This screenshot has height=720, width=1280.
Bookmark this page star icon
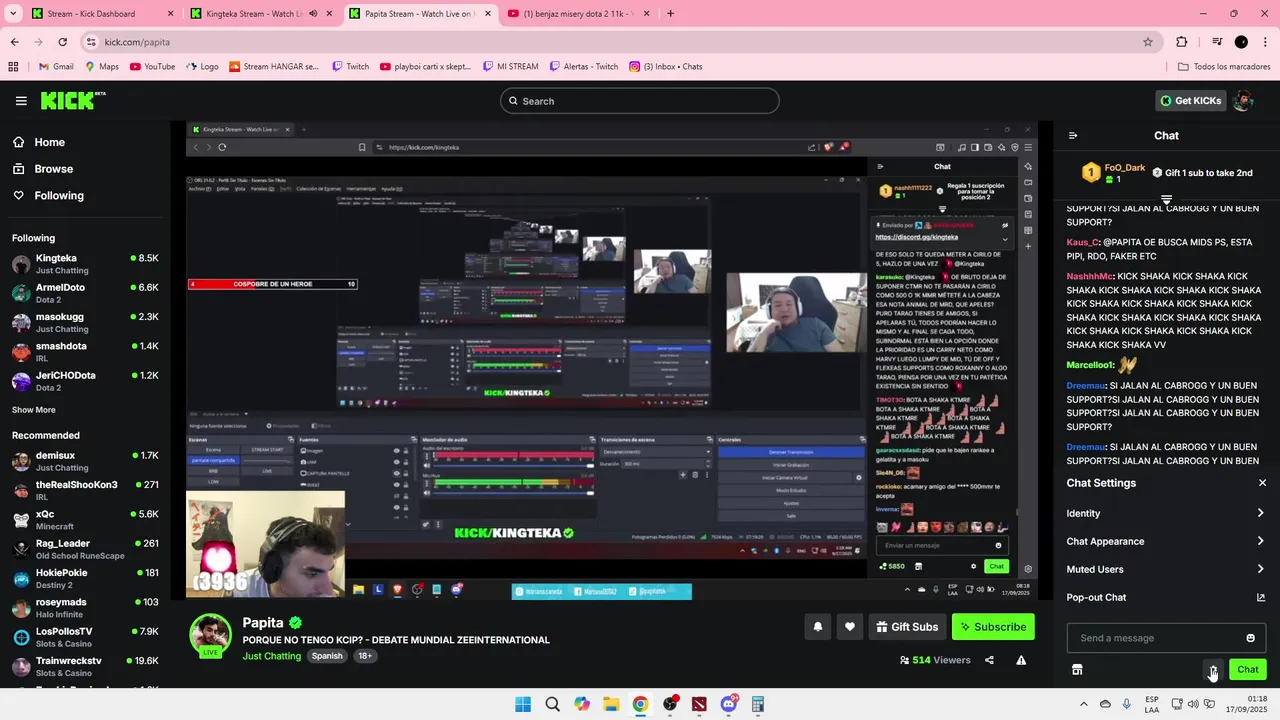(1148, 42)
